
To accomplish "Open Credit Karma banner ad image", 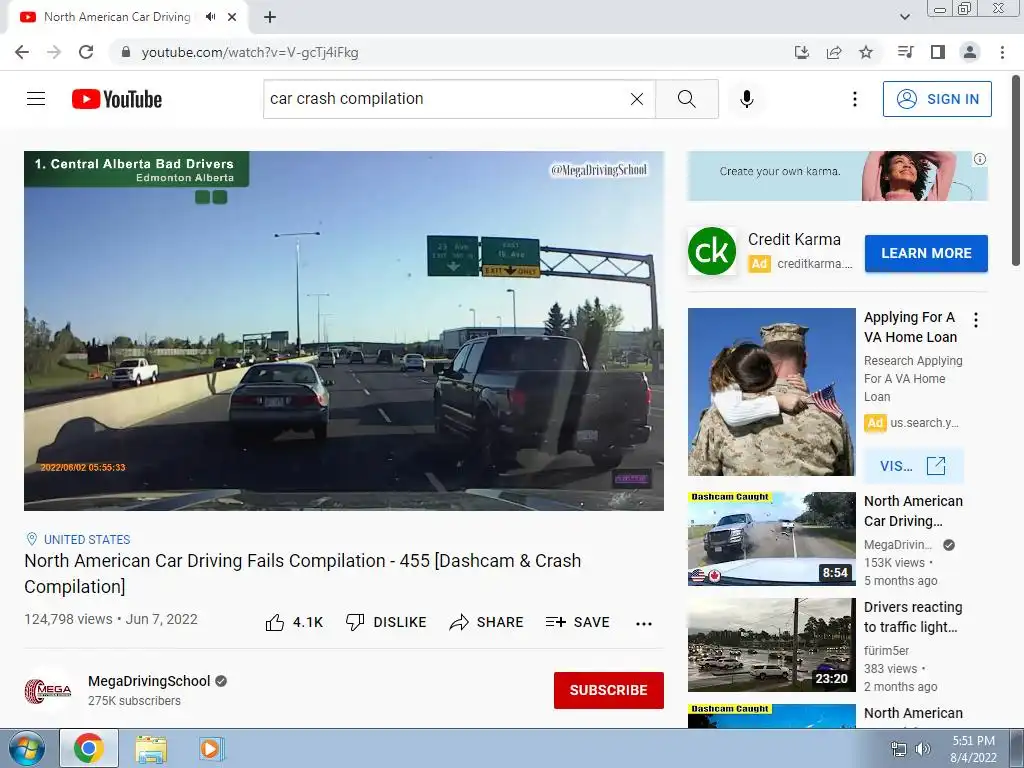I will 837,176.
